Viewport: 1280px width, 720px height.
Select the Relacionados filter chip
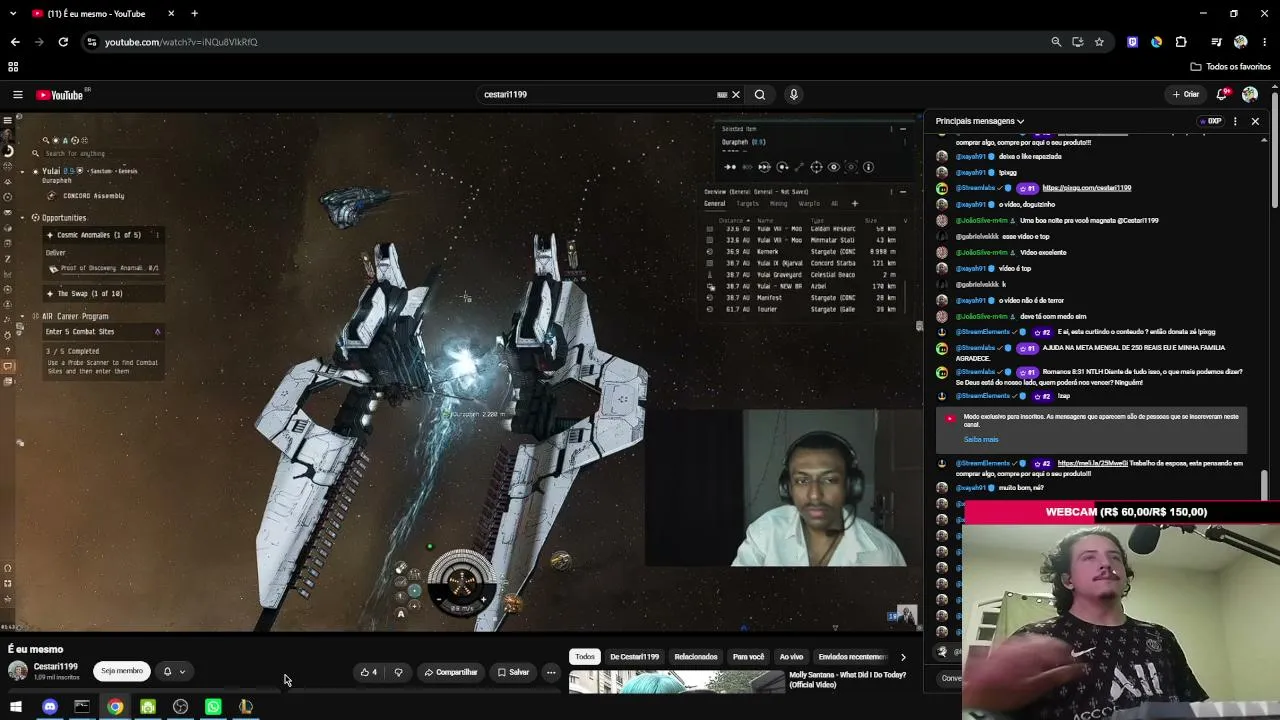click(x=696, y=657)
